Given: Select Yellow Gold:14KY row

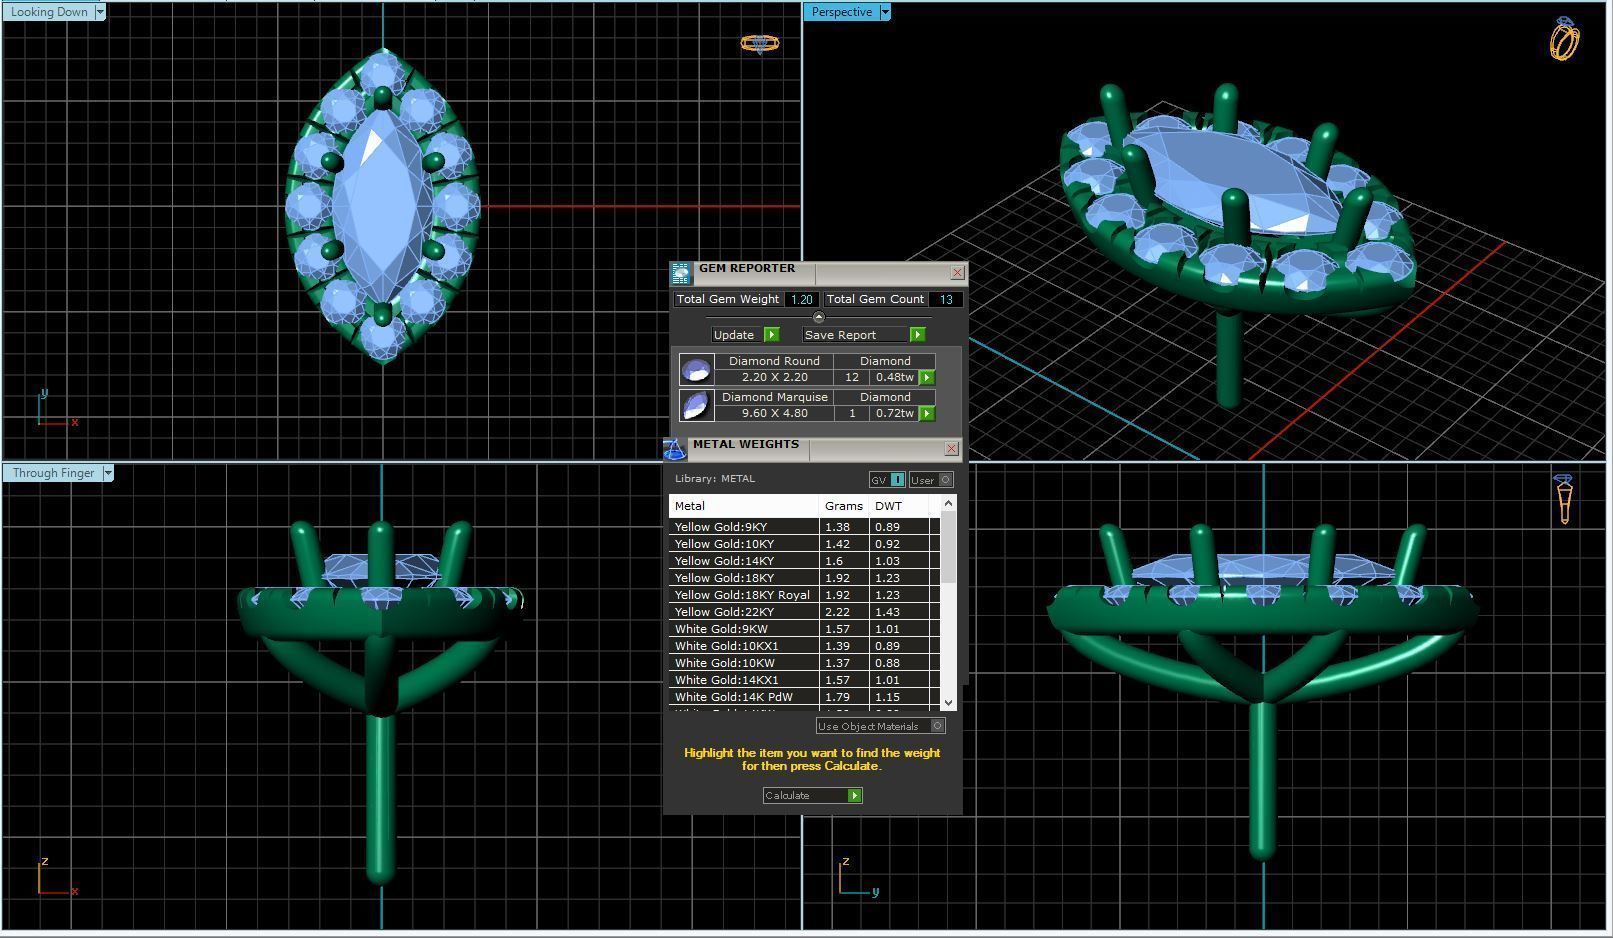Looking at the screenshot, I should click(x=804, y=561).
